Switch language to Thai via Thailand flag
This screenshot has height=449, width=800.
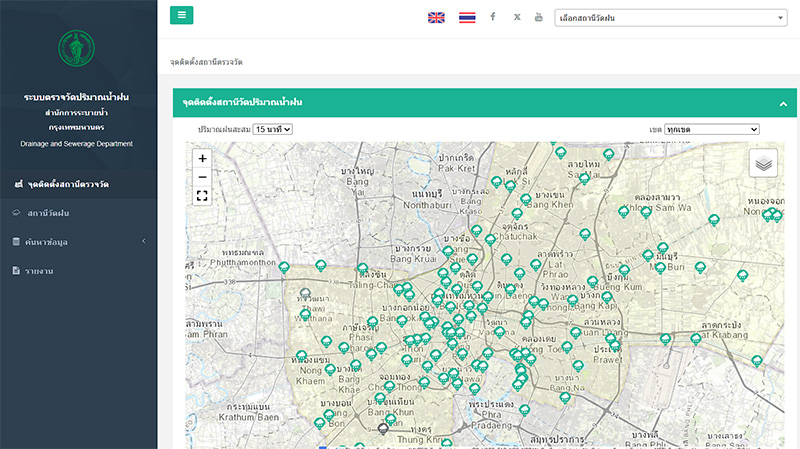(x=467, y=18)
